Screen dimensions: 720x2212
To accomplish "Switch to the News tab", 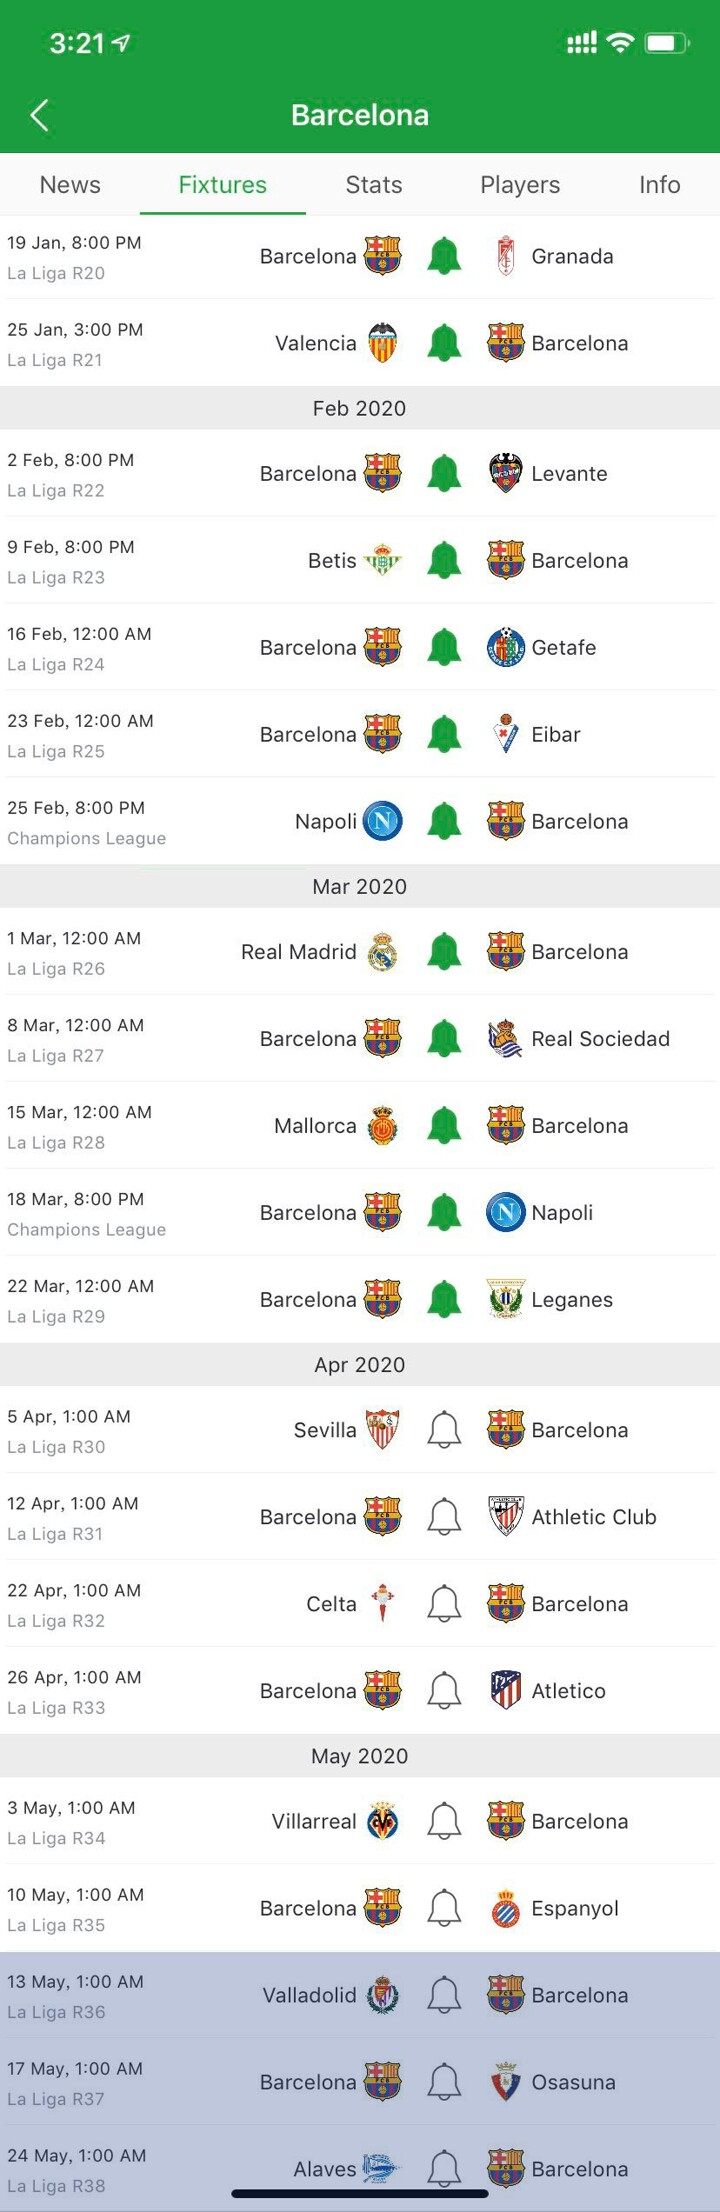I will (x=70, y=185).
